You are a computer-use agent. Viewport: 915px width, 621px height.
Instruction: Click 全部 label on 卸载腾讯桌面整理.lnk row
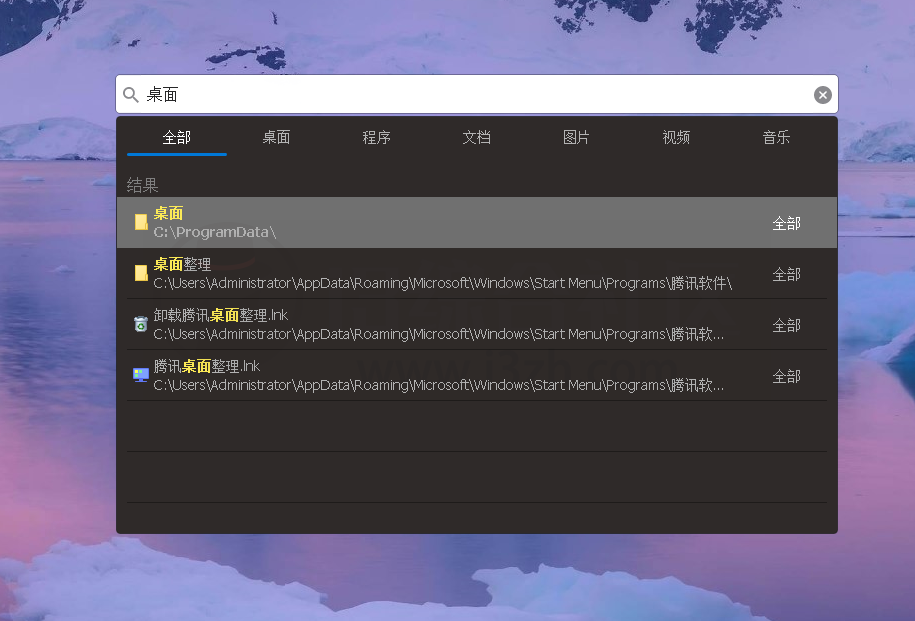coord(787,325)
